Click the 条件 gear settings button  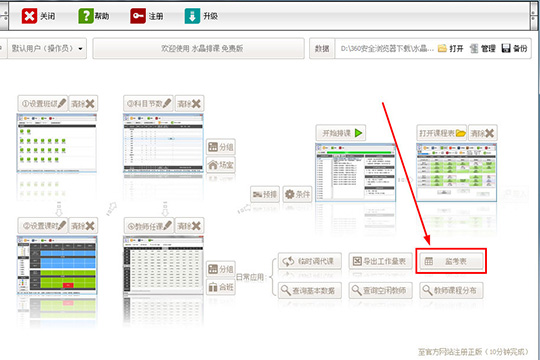point(297,194)
